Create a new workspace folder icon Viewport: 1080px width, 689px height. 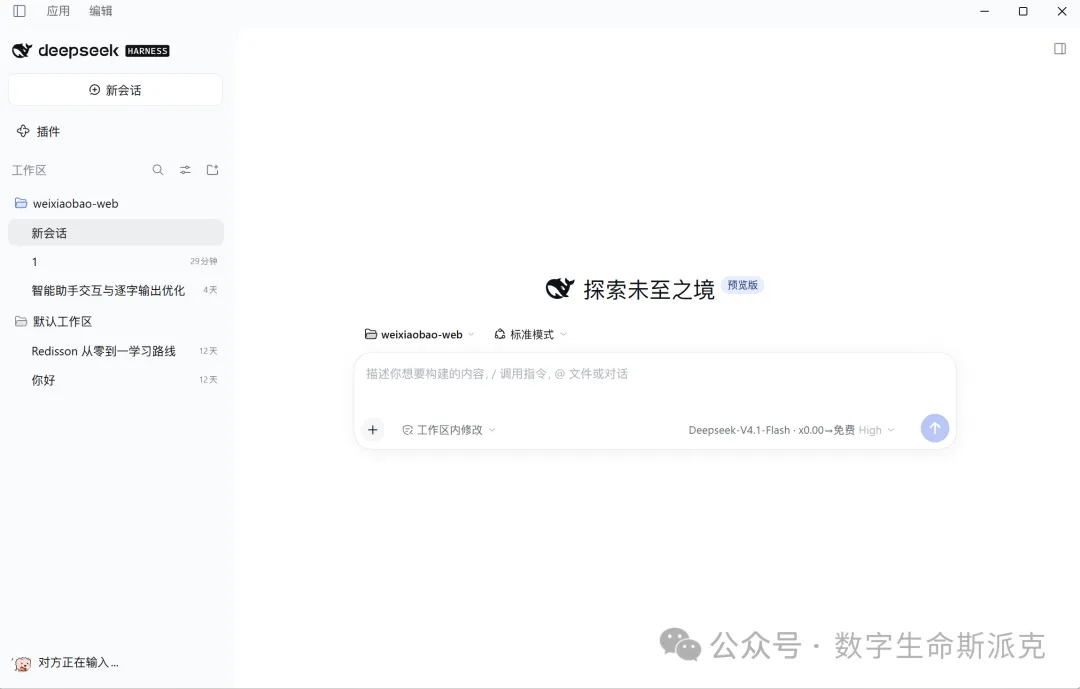pos(213,169)
